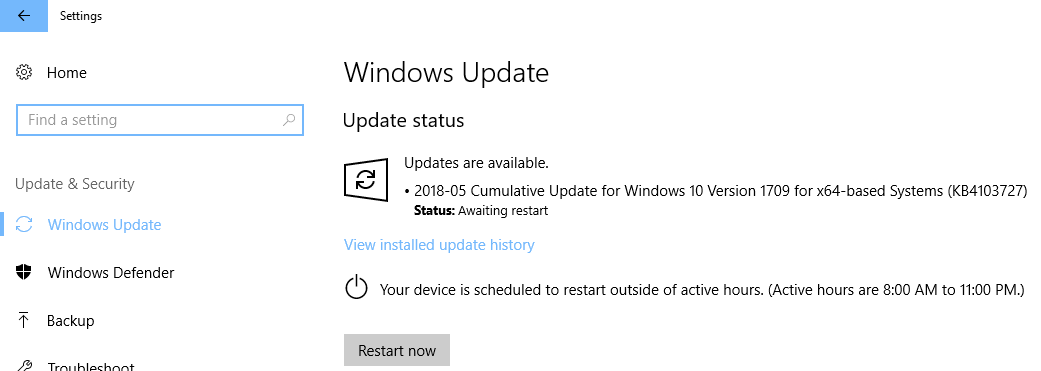Click the magnifier icon in search box

[289, 120]
